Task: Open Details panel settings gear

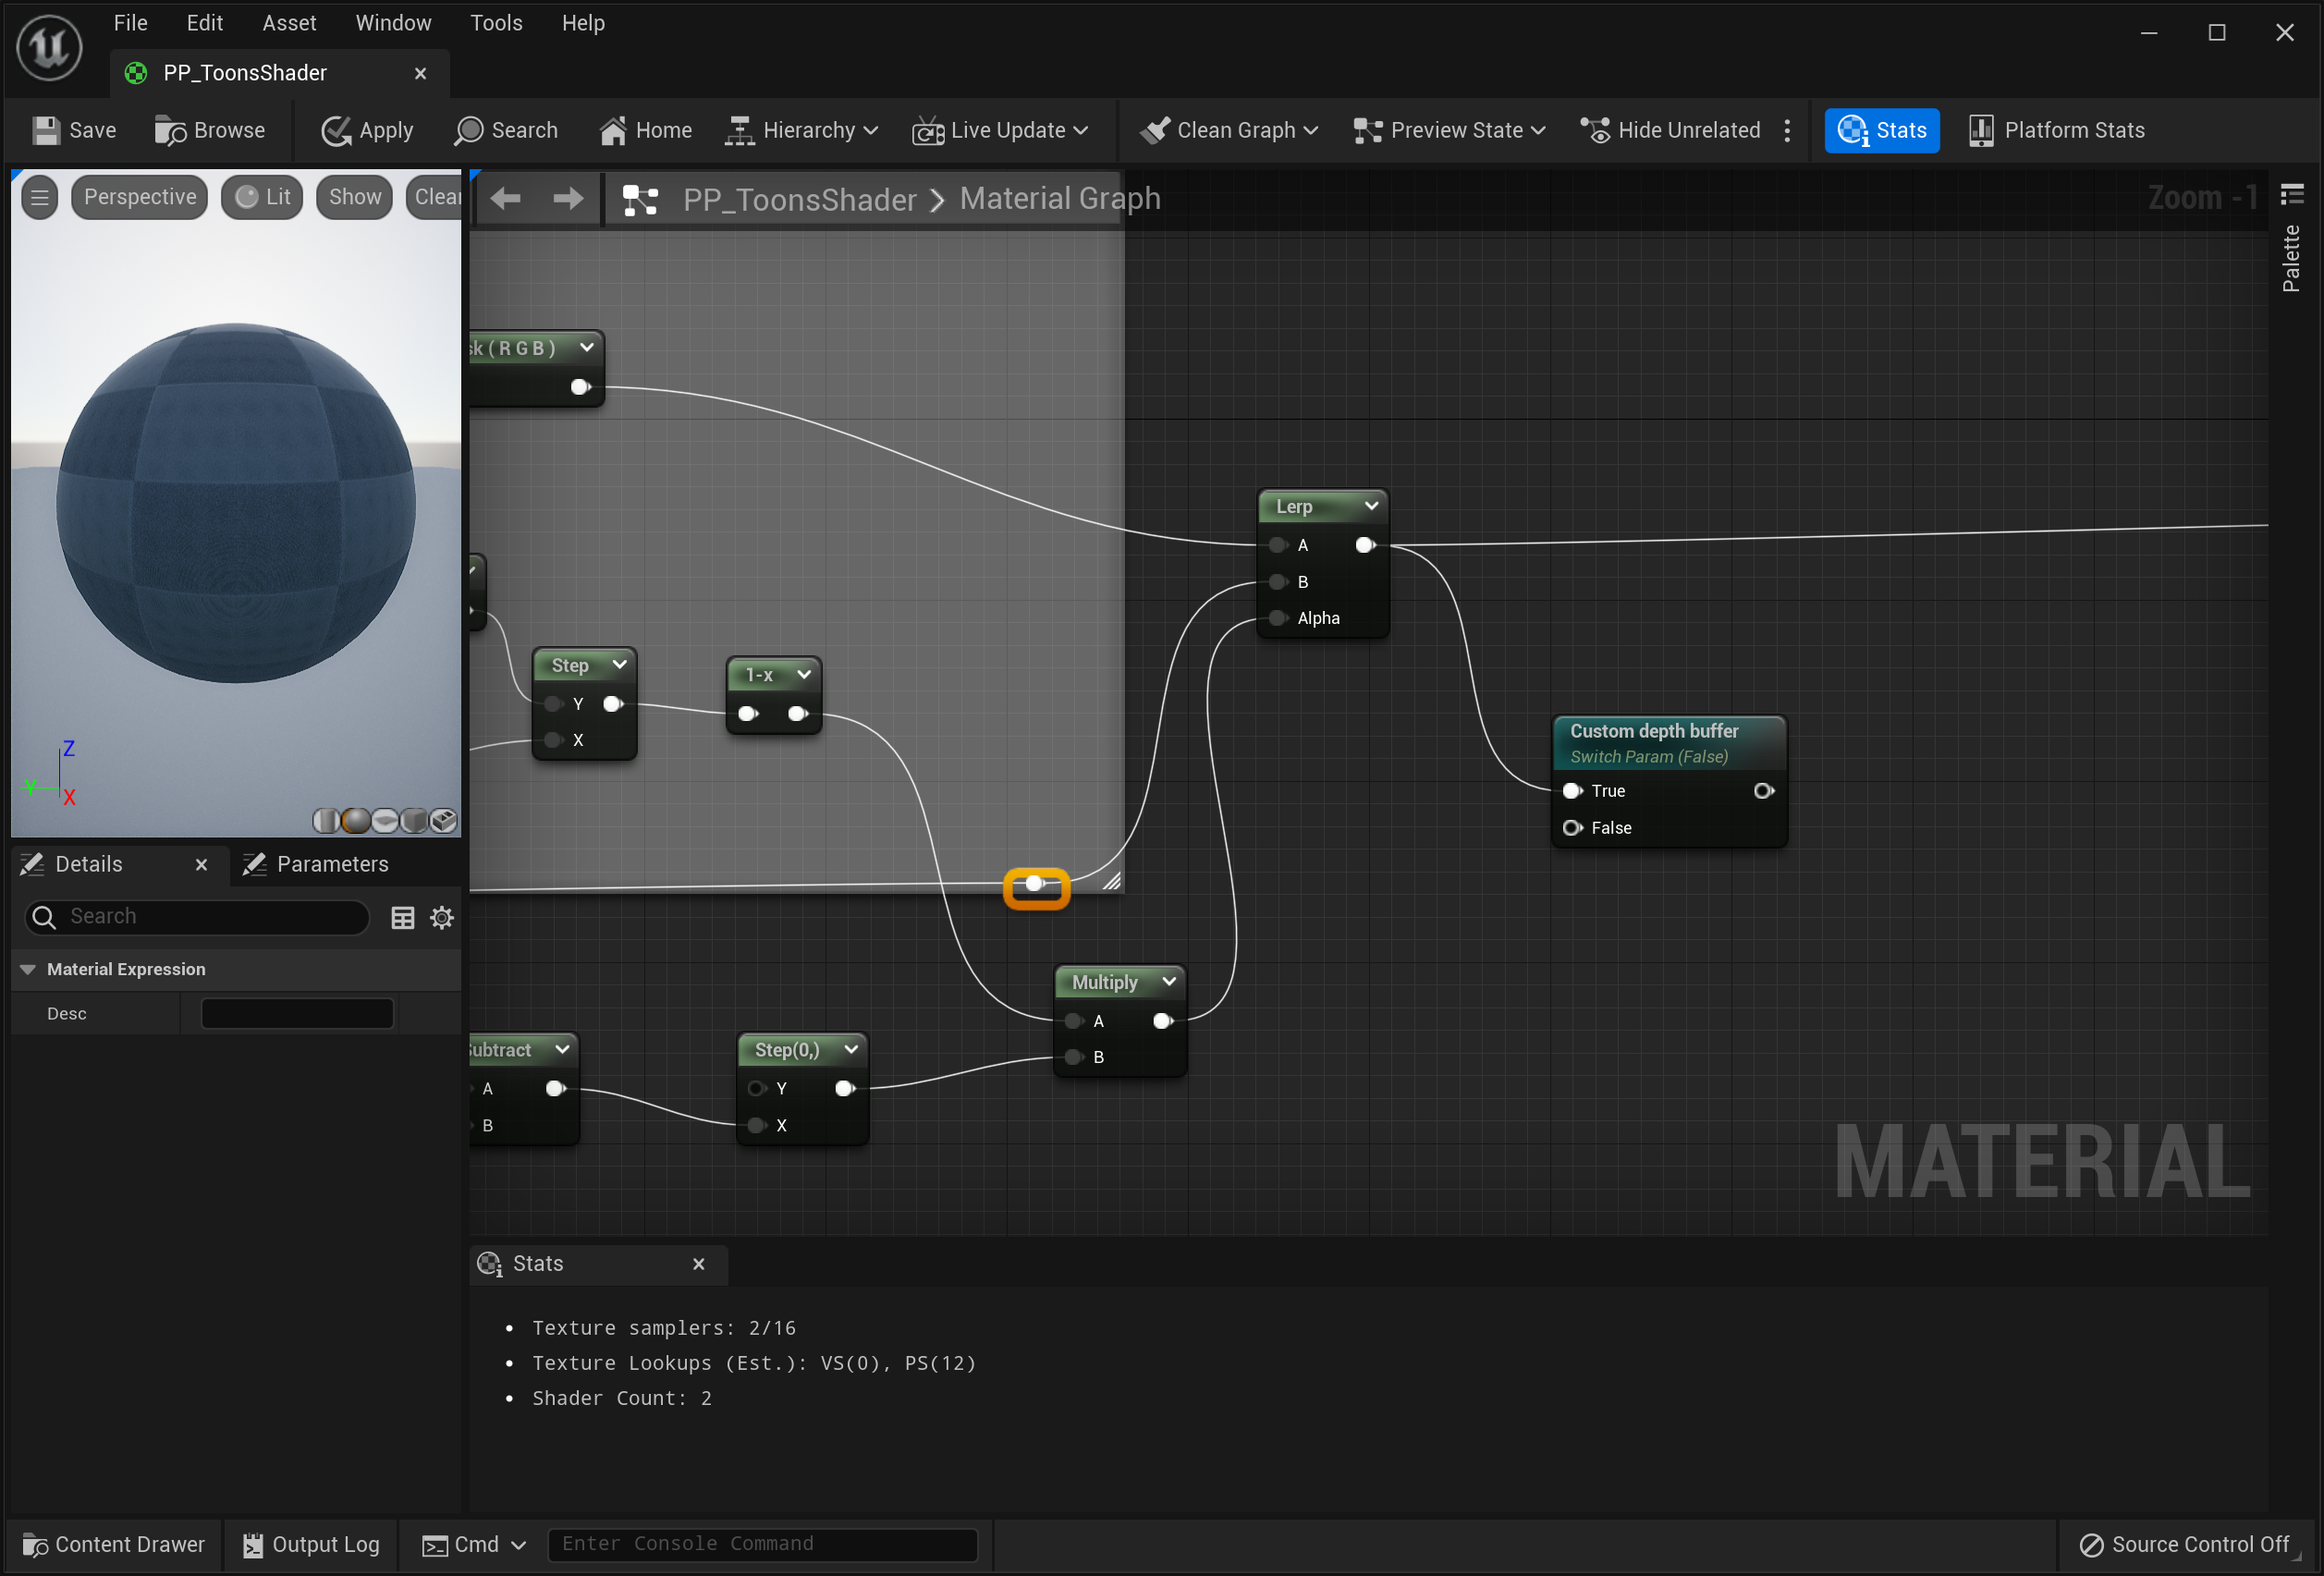Action: coord(442,917)
